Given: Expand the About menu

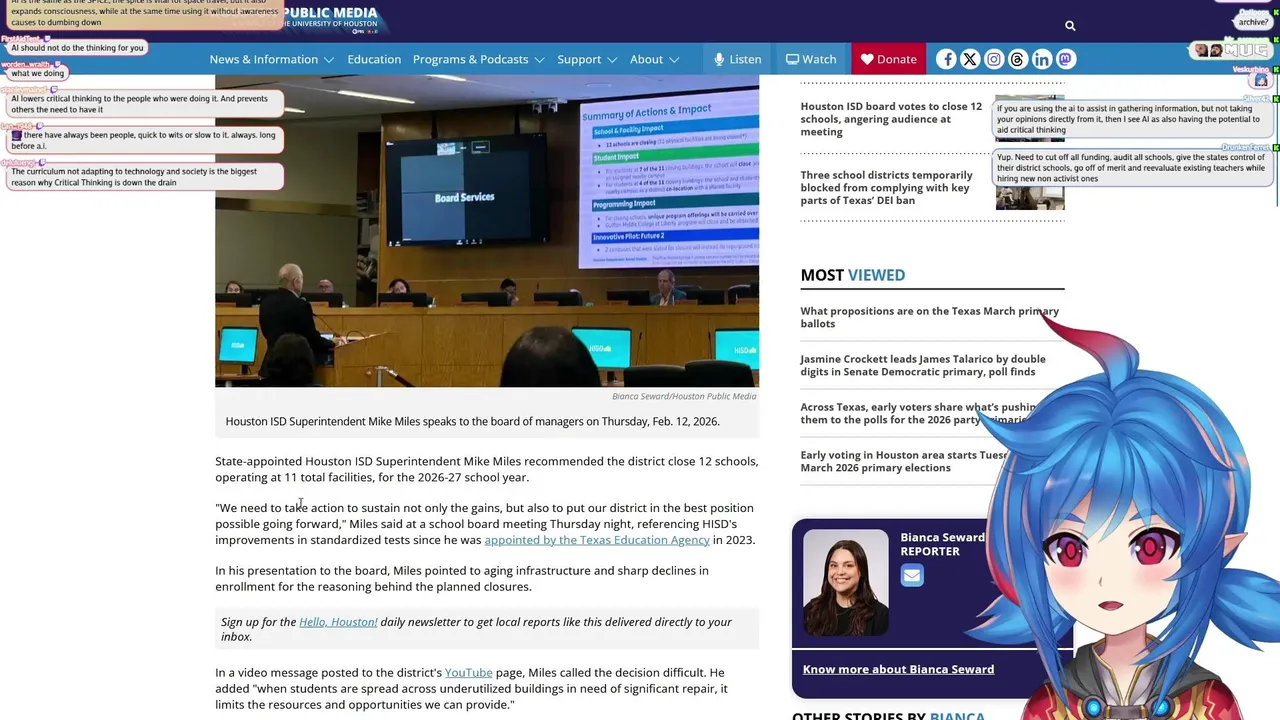Looking at the screenshot, I should click(x=654, y=59).
